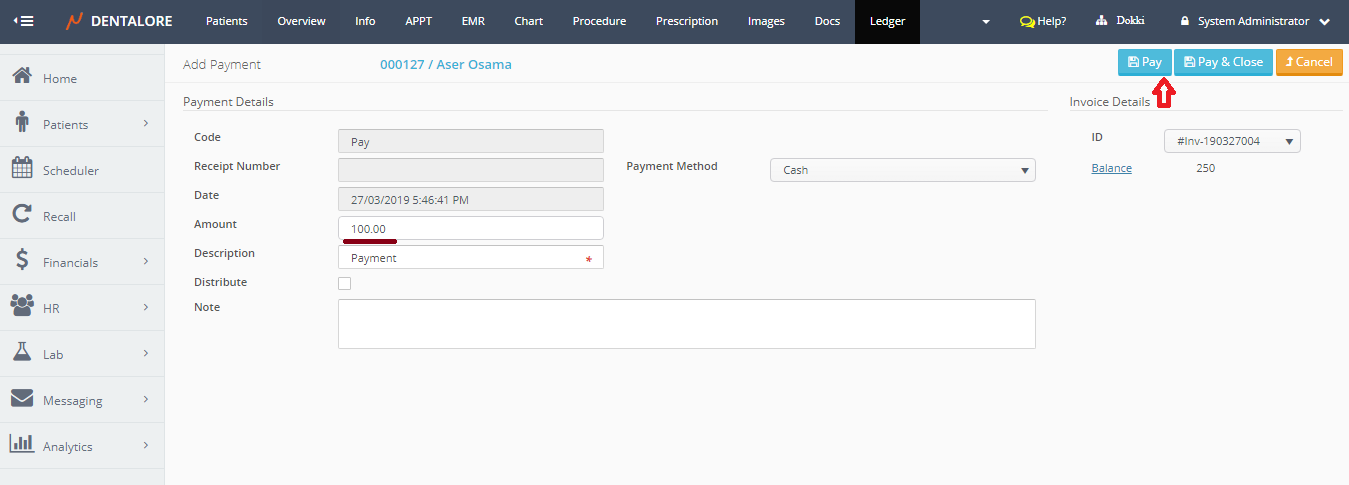This screenshot has height=485, width=1349.
Task: Click the Messaging envelope icon
Action: click(22, 399)
